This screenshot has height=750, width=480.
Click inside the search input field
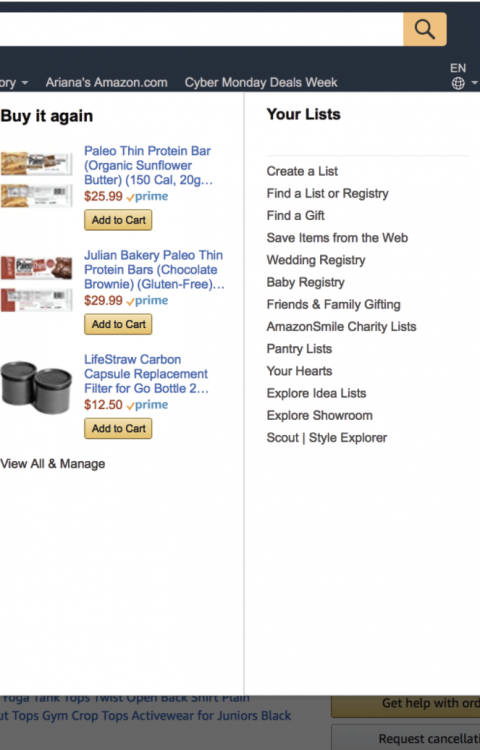click(201, 29)
